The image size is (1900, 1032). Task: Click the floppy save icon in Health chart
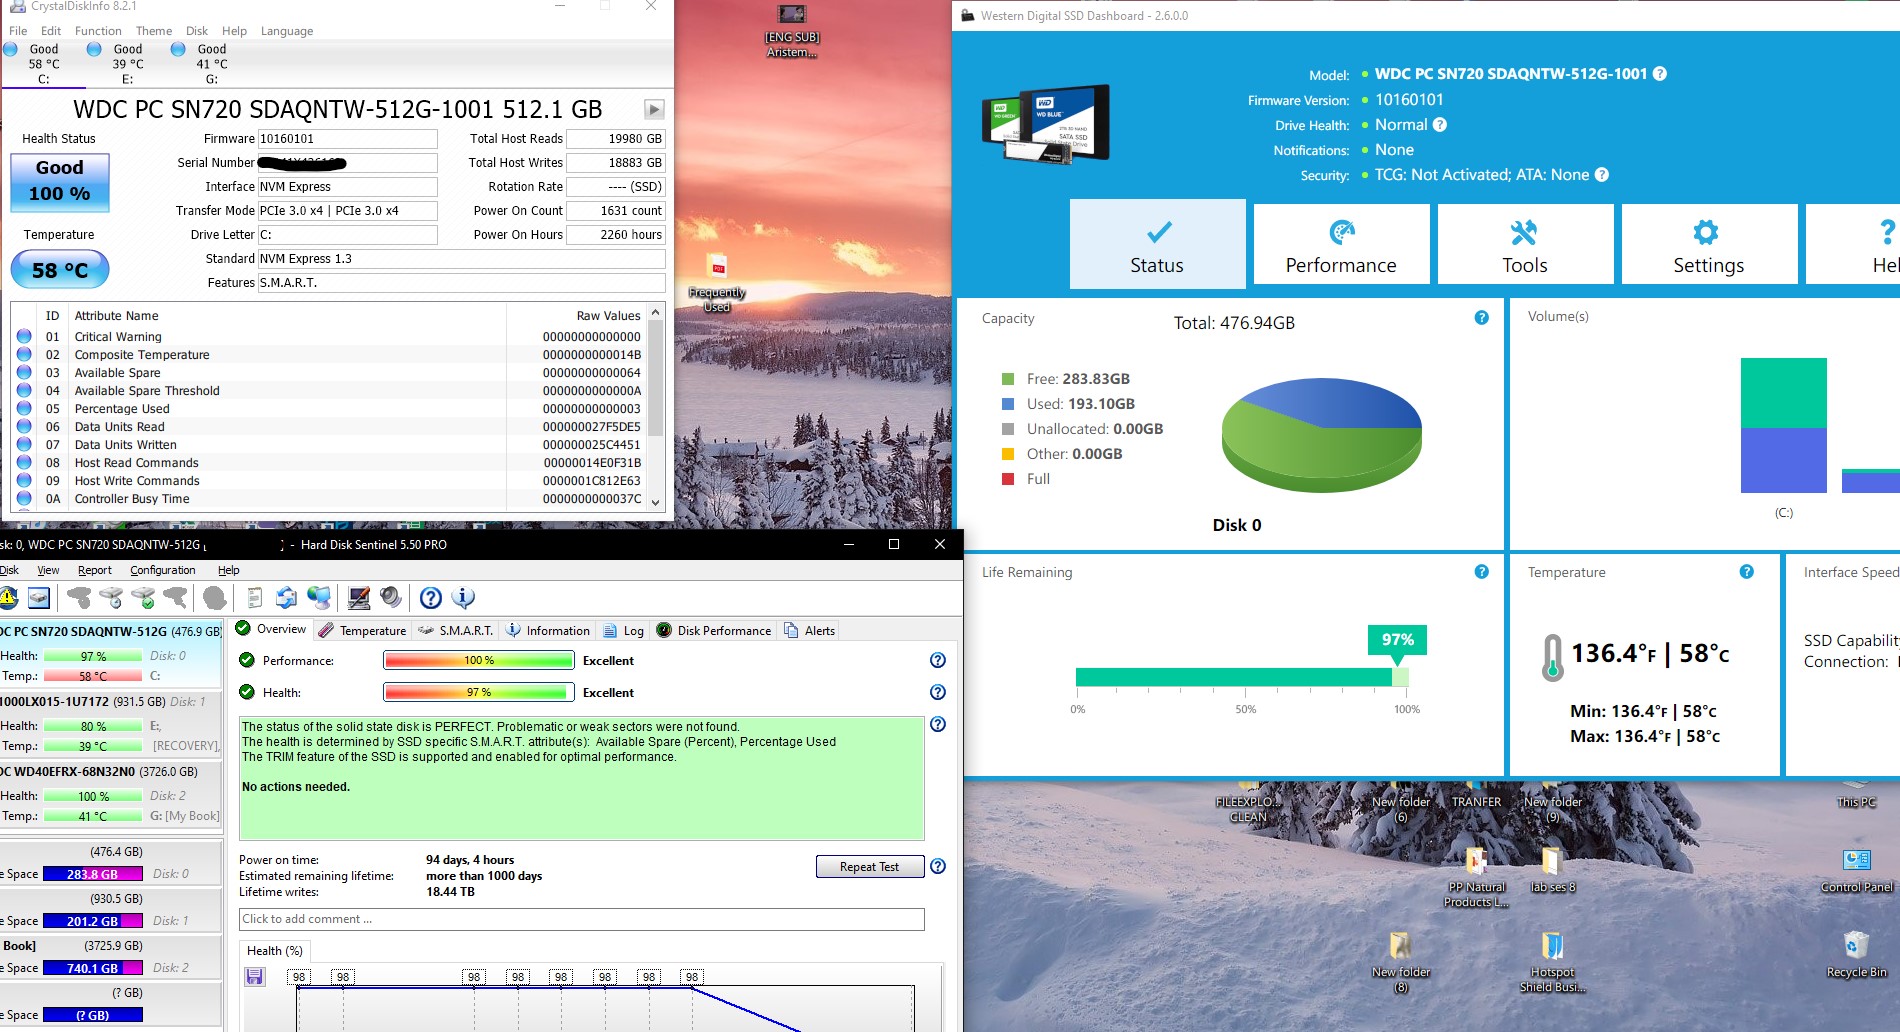(255, 977)
